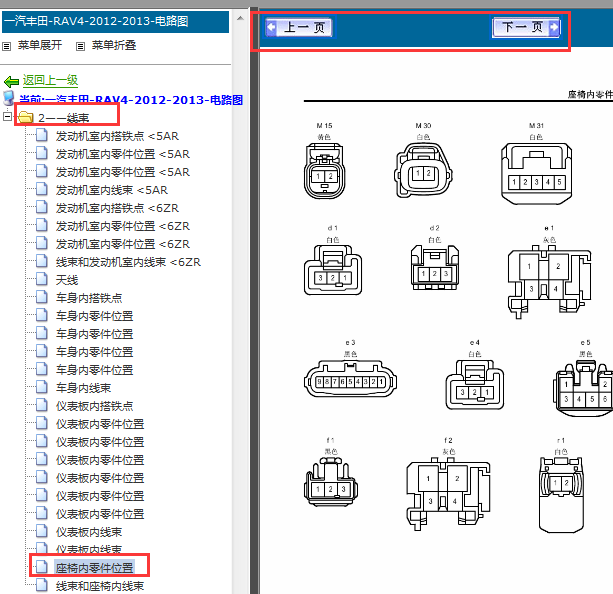This screenshot has width=613, height=594.
Task: Click page icon beside 线束和座椅内线束
Action: tap(41, 585)
